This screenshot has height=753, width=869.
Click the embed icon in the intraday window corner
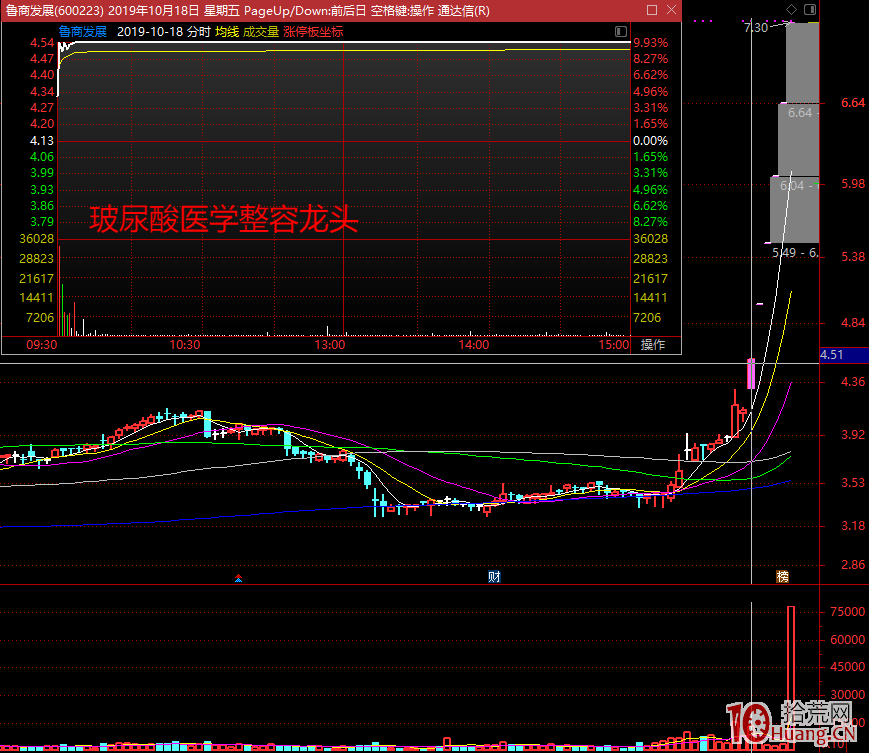[621, 31]
